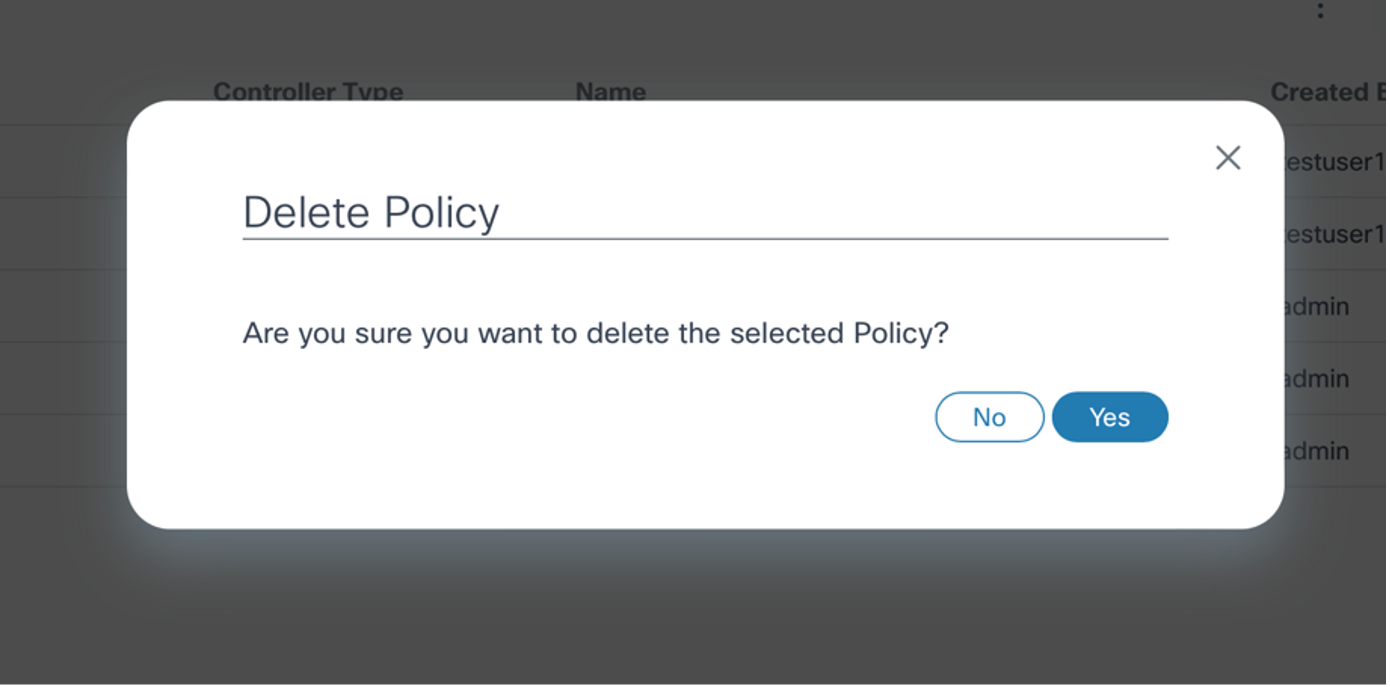Sort by the Controller Type column header
The width and height of the screenshot is (1390, 687).
click(x=308, y=92)
